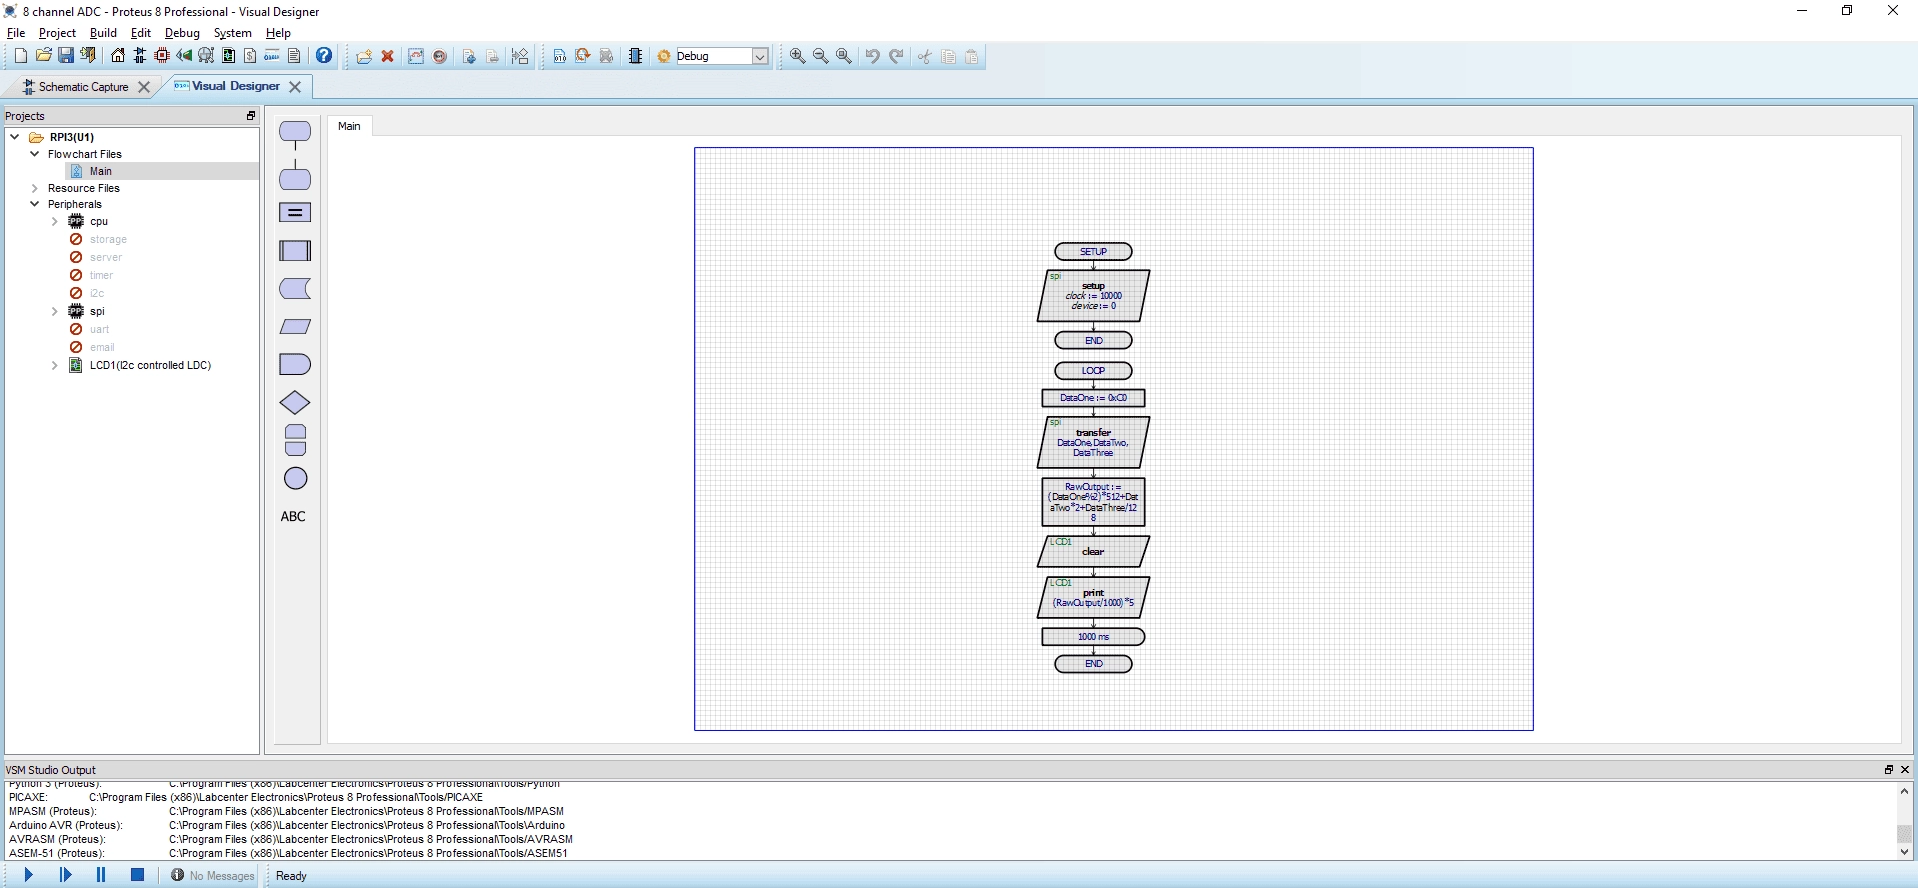Open the Debug menu
1918x888 pixels.
[182, 33]
